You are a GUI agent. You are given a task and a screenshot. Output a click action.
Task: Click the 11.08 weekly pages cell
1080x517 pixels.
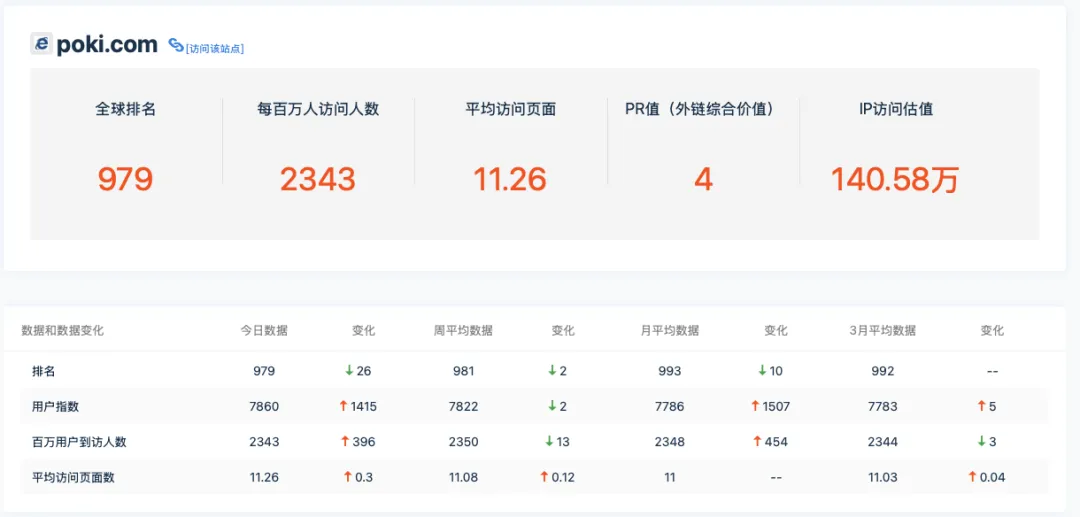[x=464, y=477]
